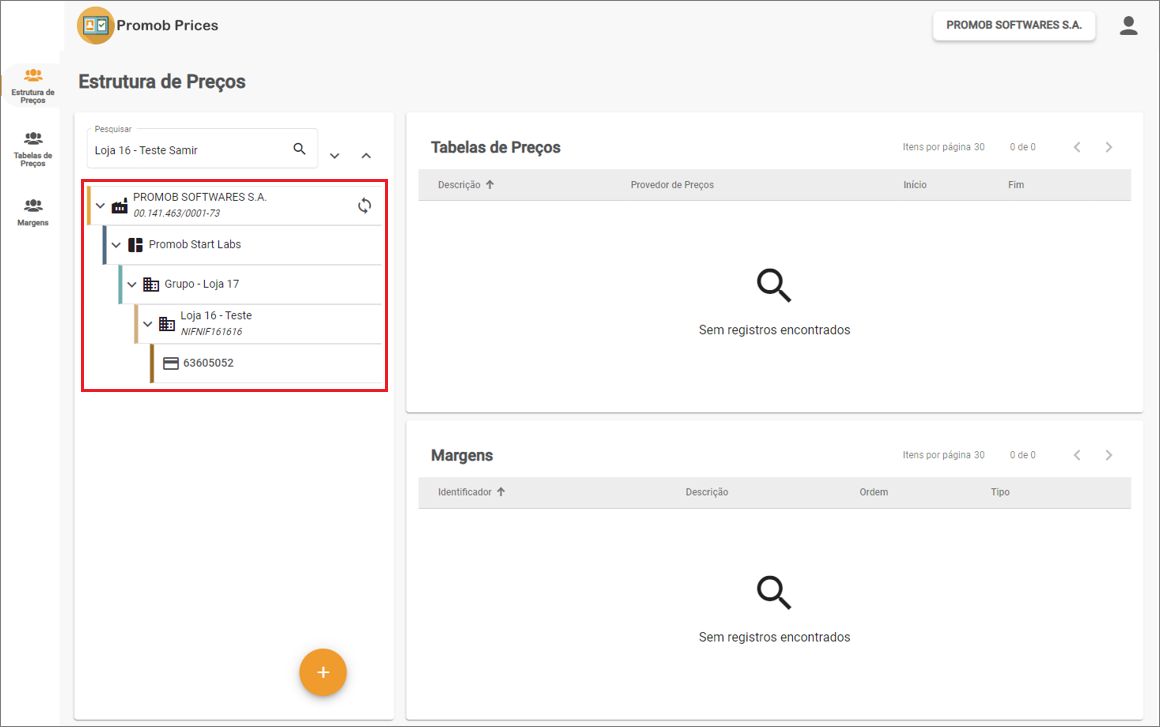This screenshot has height=727, width=1160.
Task: Click the empty-state magnifier in Tabelas de Preços
Action: pos(774,285)
